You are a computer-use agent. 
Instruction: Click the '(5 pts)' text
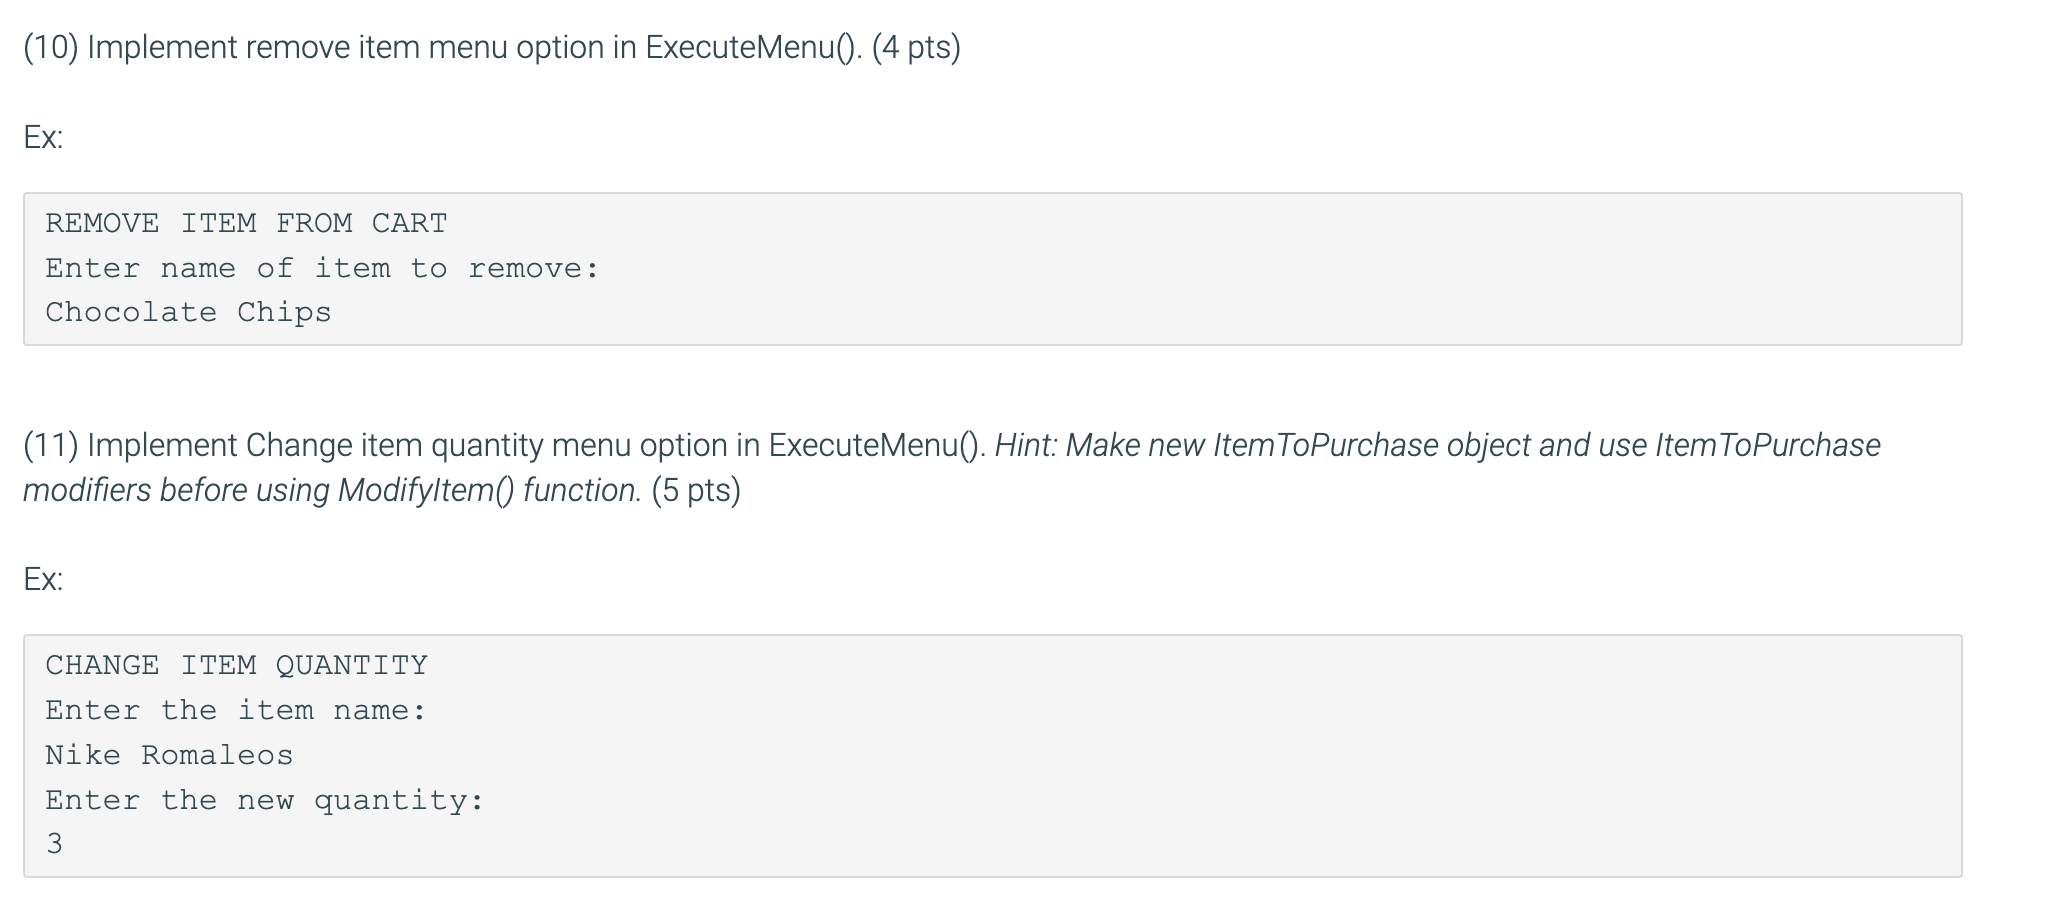[696, 490]
